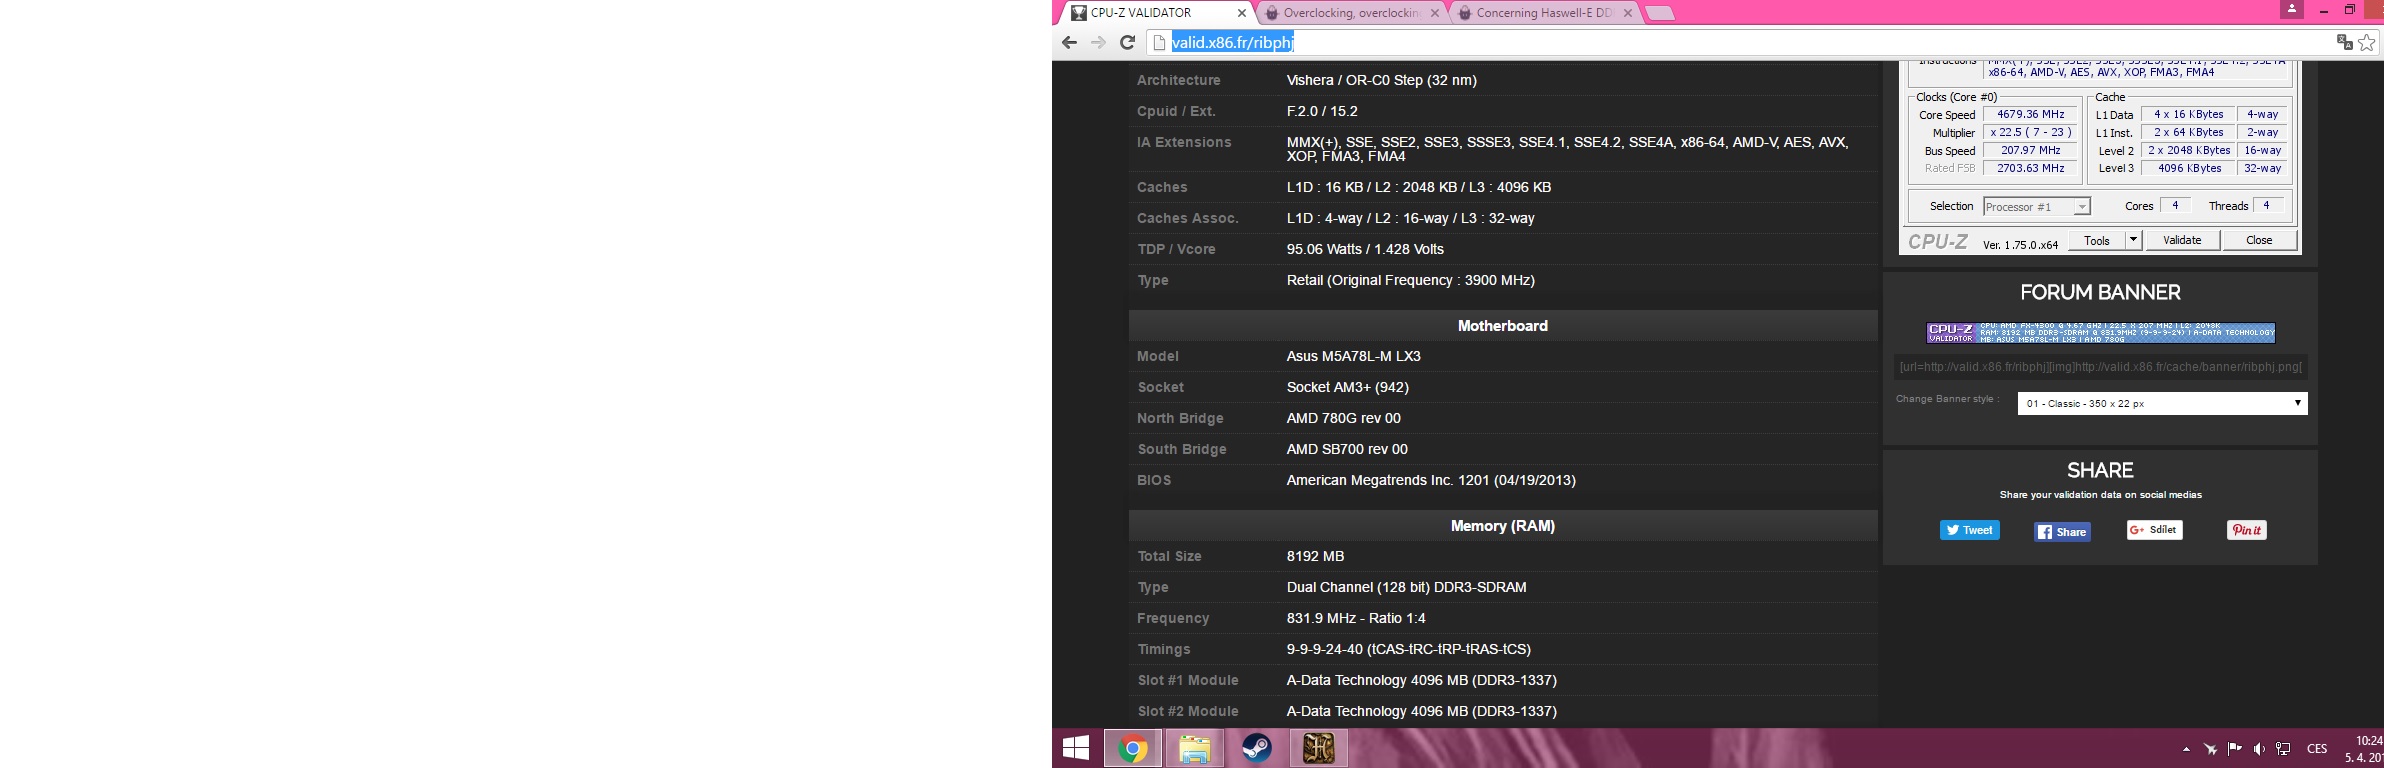Image resolution: width=2384 pixels, height=768 pixels.
Task: Click the 95.06 Watts / 1.428 Volts value
Action: pyautogui.click(x=1365, y=249)
